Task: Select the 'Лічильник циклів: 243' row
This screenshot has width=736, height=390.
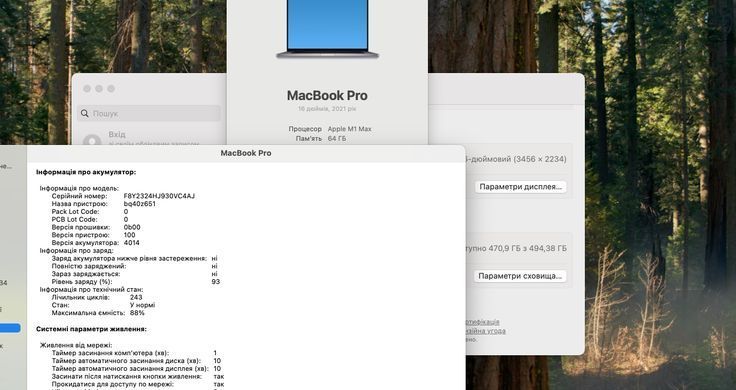Action: click(97, 297)
